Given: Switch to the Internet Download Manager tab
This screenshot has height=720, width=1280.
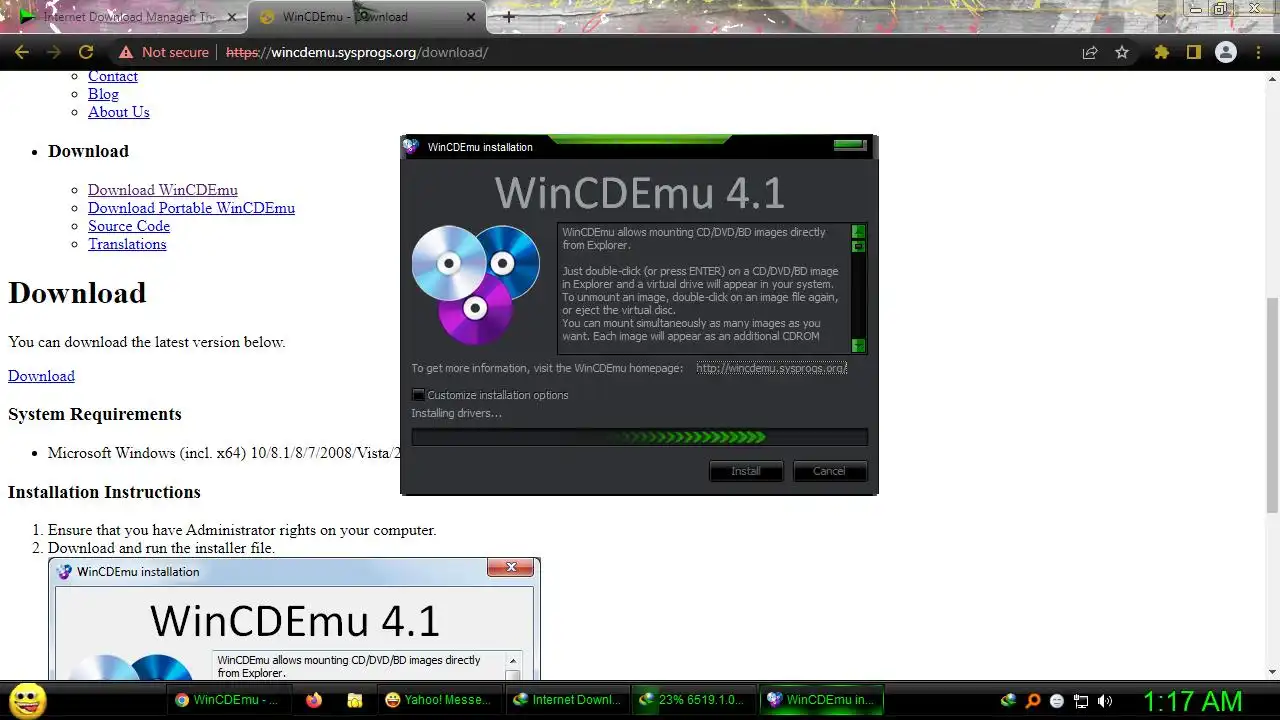Looking at the screenshot, I should click(128, 17).
